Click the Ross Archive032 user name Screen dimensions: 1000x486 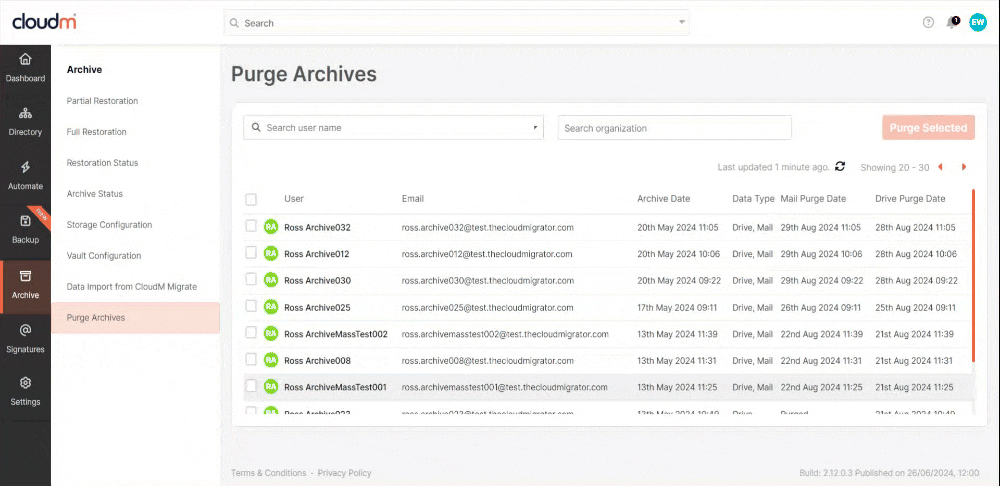317,227
